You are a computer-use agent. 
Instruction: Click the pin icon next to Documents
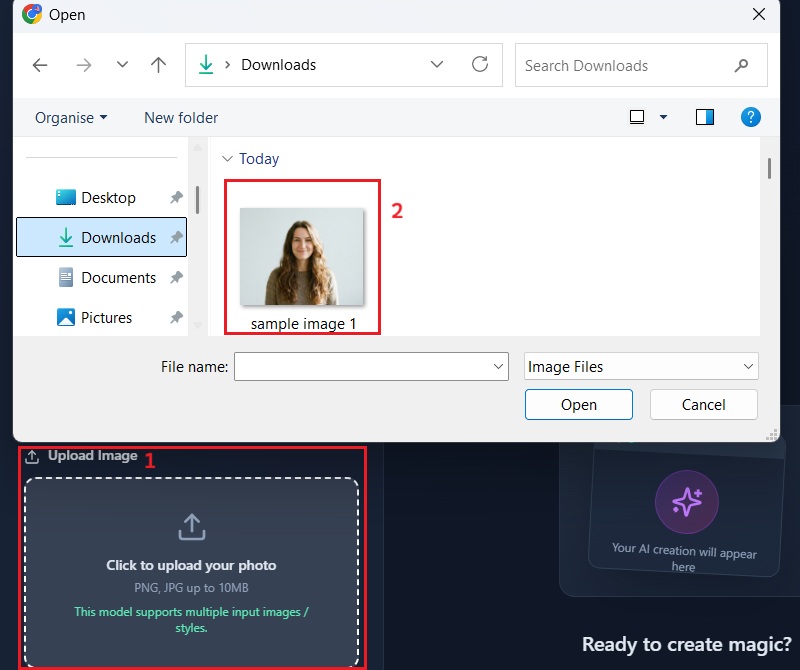[x=177, y=278]
